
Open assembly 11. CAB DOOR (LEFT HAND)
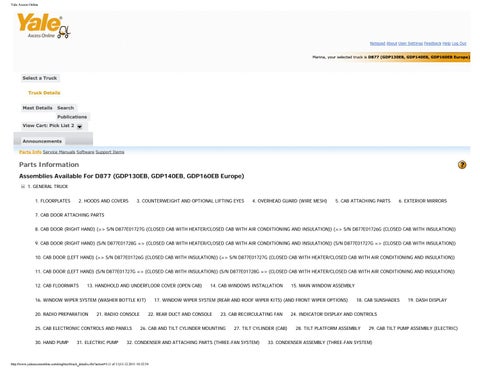[245, 272]
